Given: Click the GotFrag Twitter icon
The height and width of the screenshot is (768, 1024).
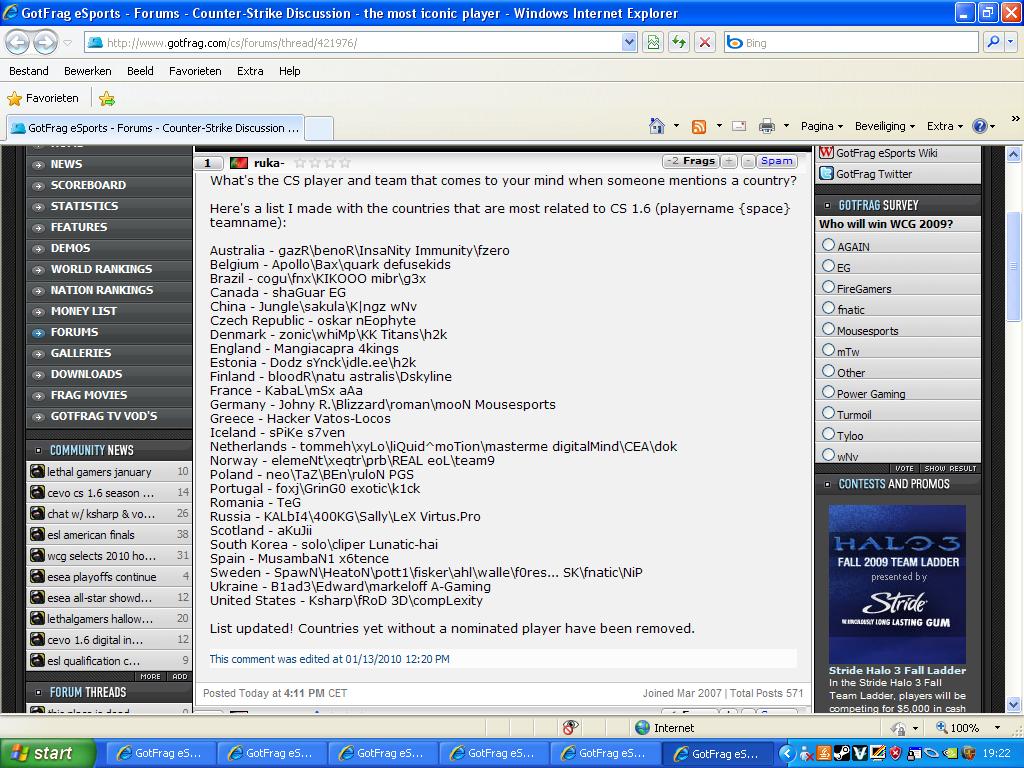Looking at the screenshot, I should [826, 174].
